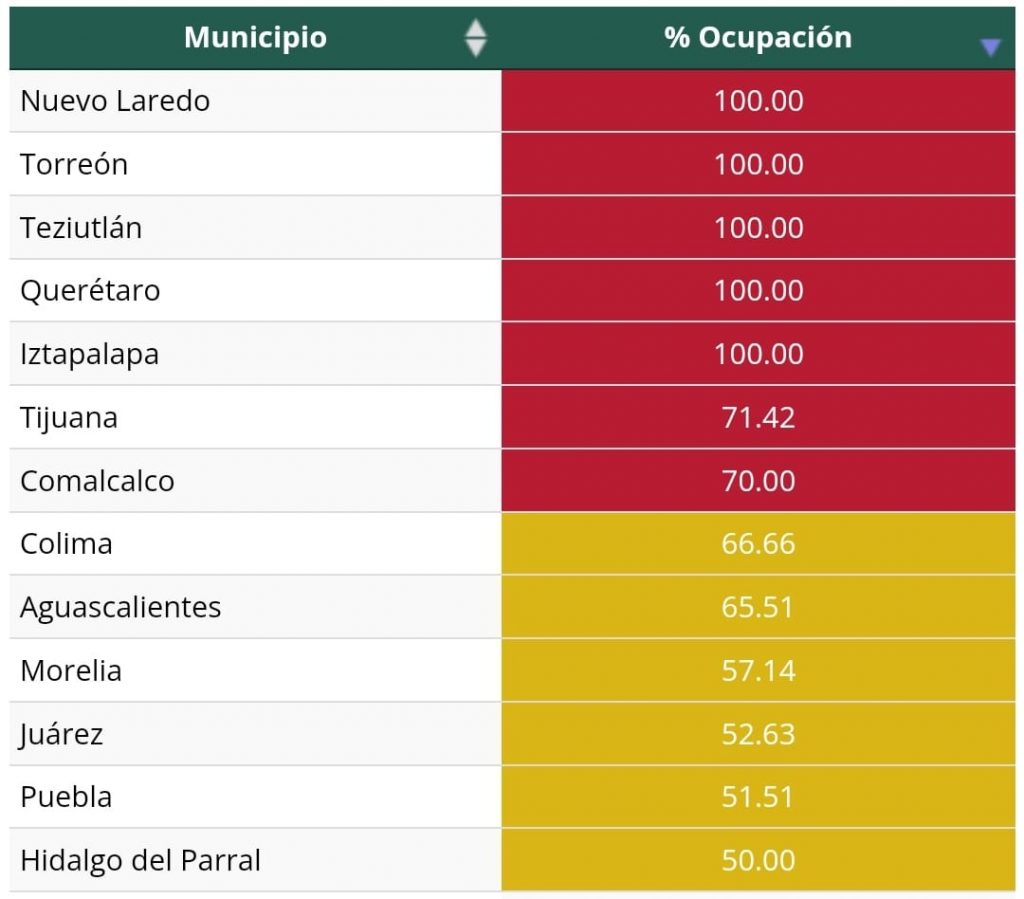Select the descending sort indicator on % Ocupación

(989, 46)
